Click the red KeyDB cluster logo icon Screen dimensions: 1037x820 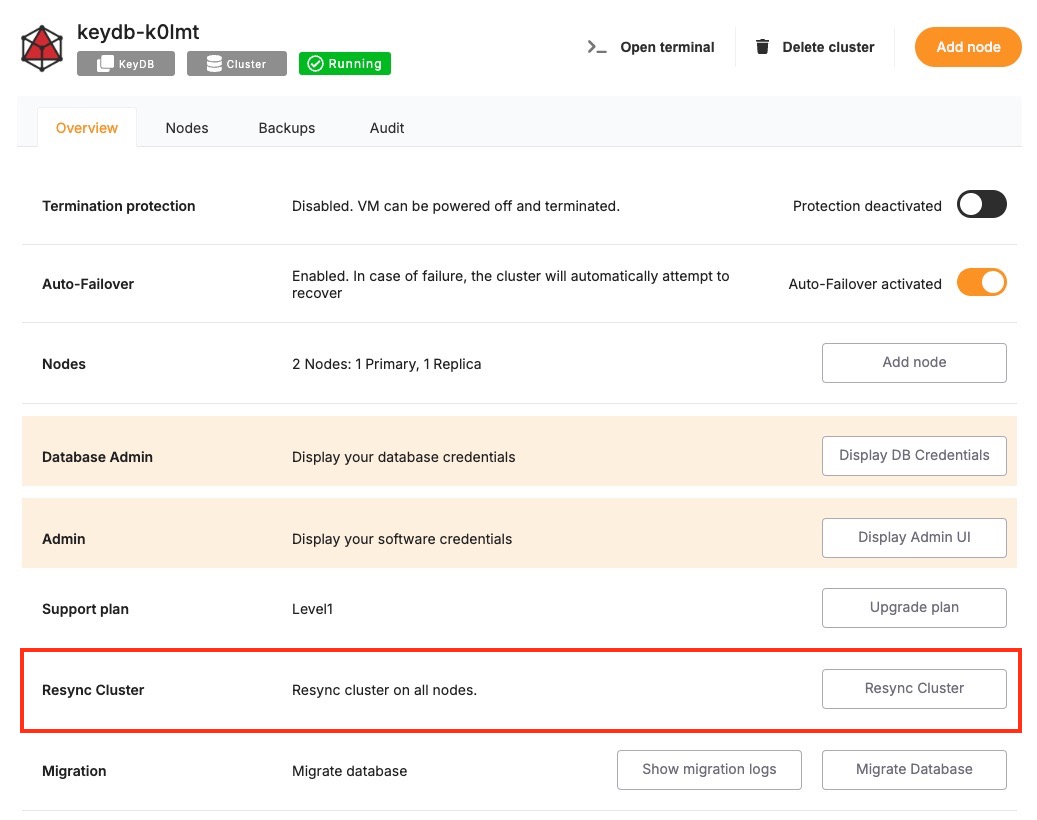pyautogui.click(x=42, y=48)
